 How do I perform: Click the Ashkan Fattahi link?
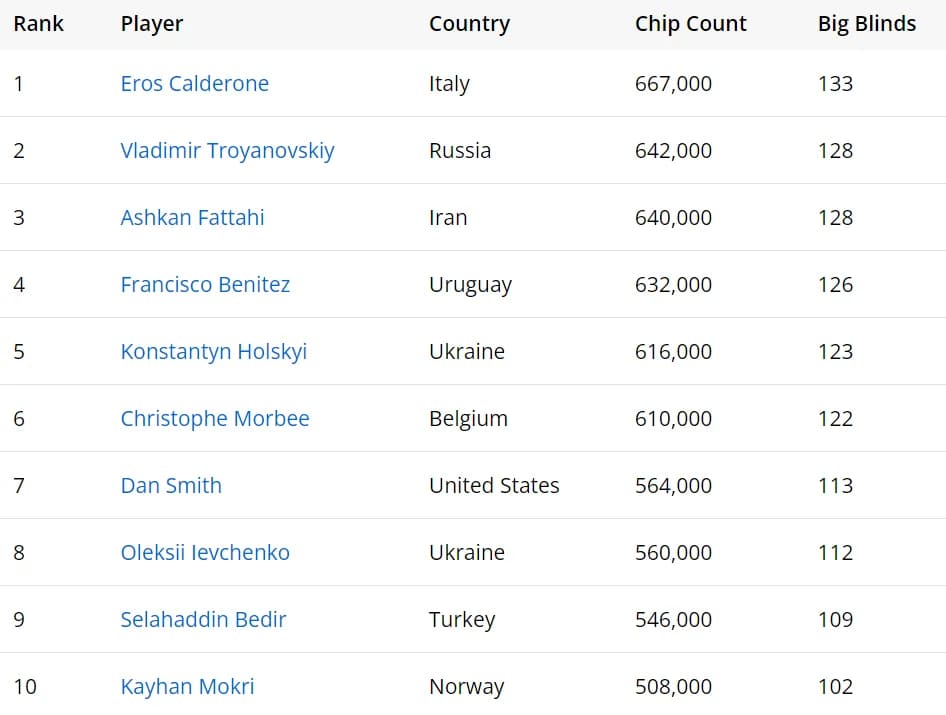tap(192, 217)
